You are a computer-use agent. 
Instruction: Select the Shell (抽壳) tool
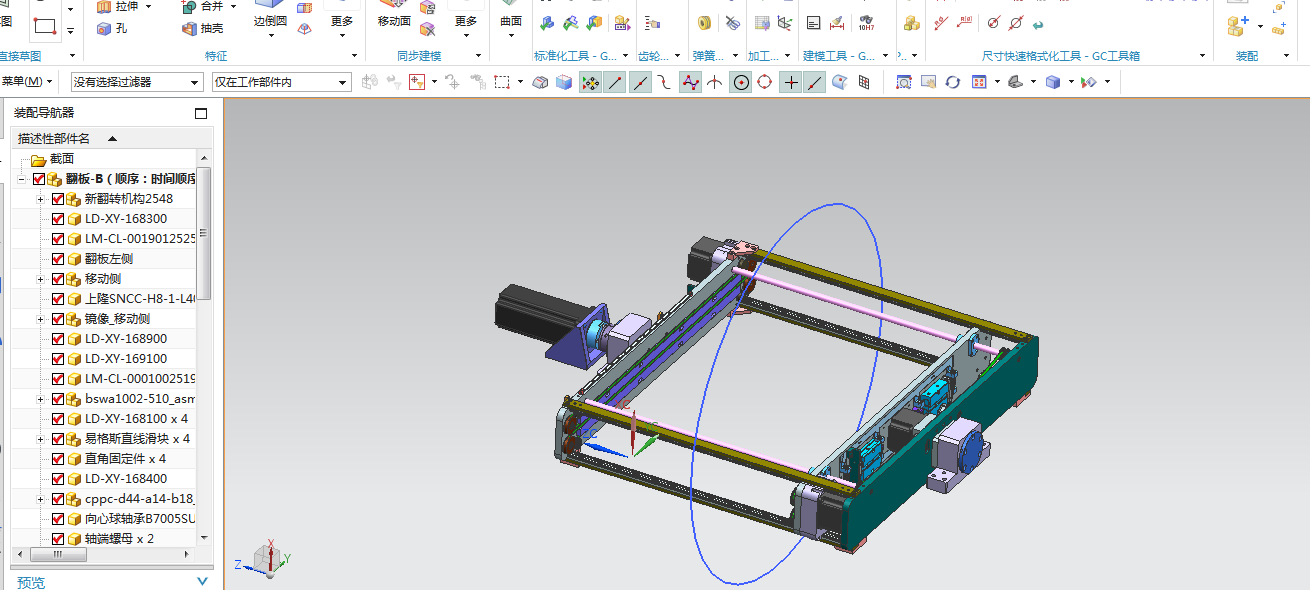pyautogui.click(x=203, y=28)
